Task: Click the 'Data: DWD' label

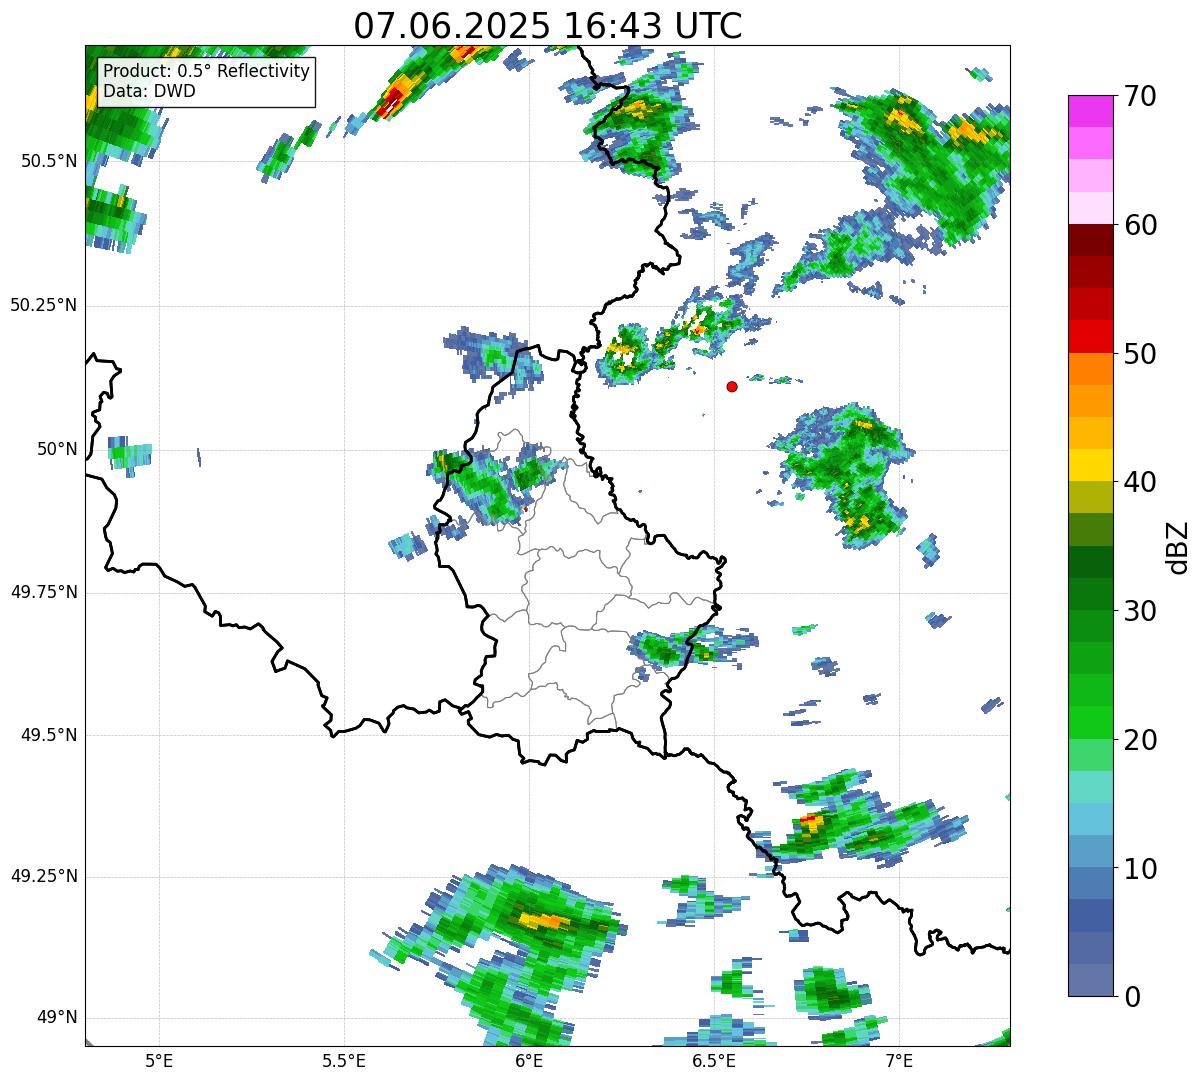Action: click(149, 91)
